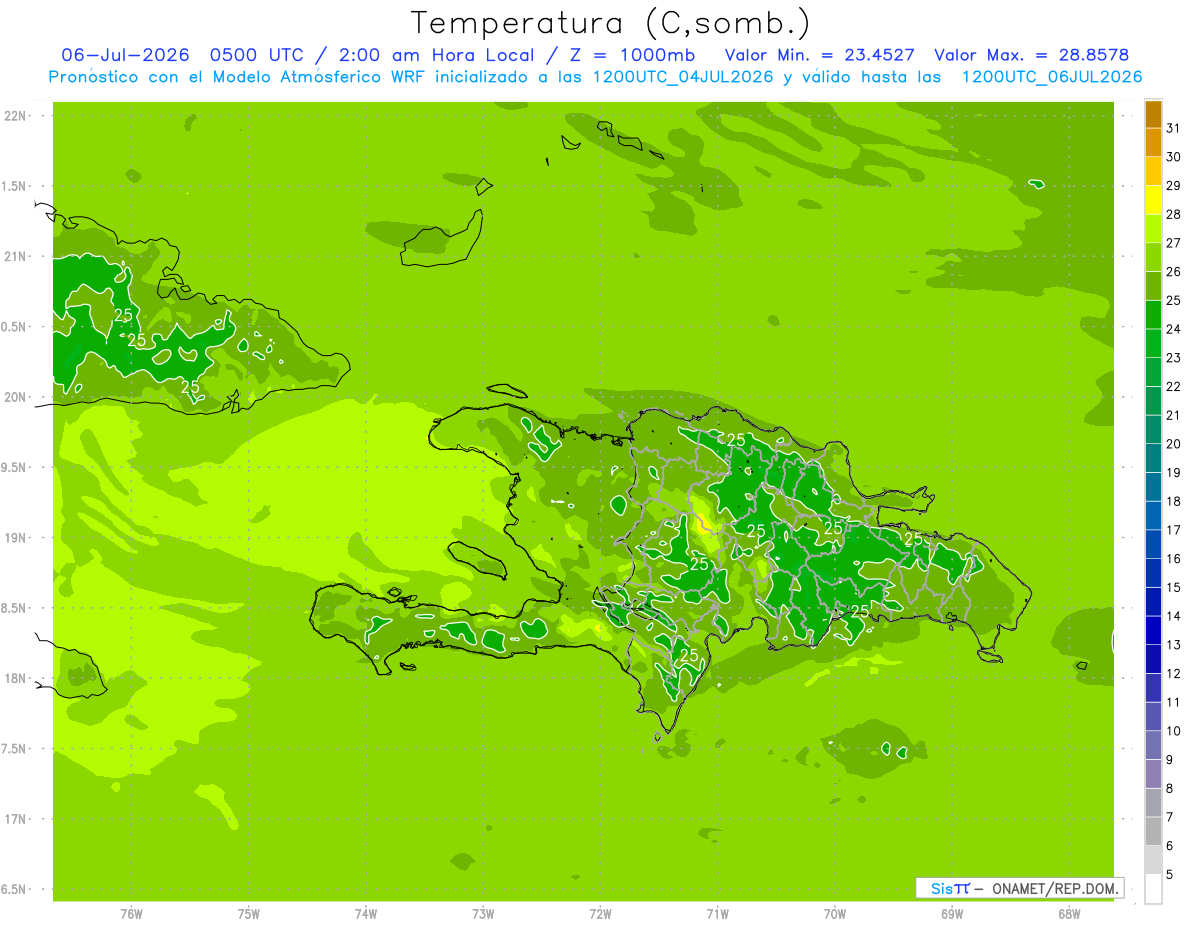Click the '27' value on color scale
This screenshot has height=927, width=1200.
tap(1174, 243)
